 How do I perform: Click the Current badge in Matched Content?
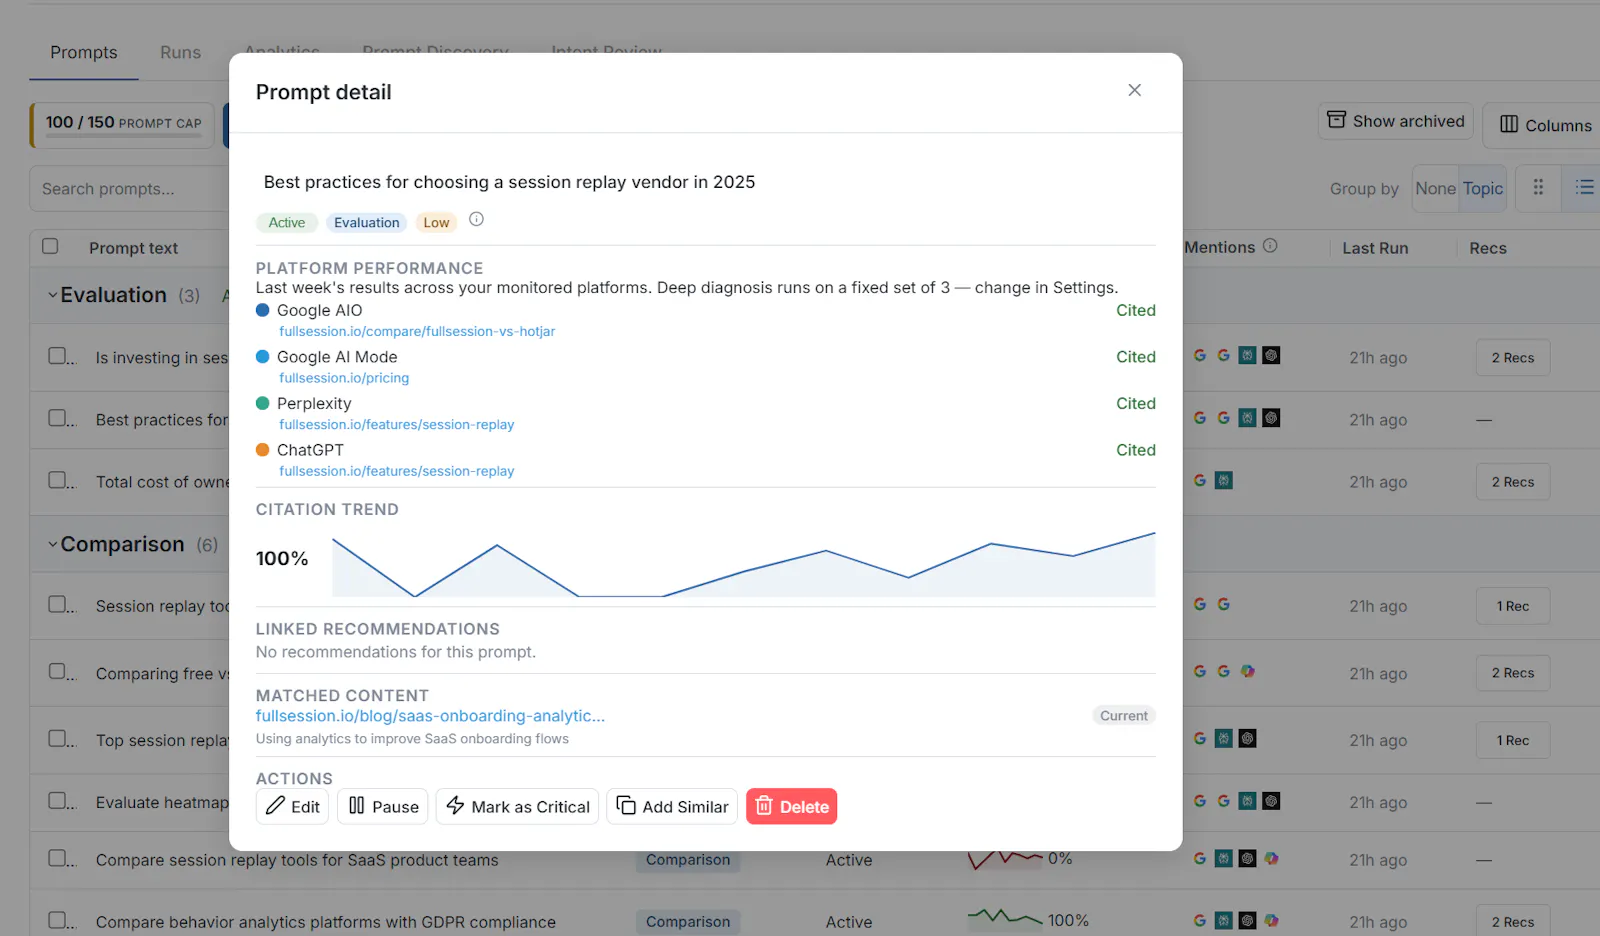tap(1124, 716)
